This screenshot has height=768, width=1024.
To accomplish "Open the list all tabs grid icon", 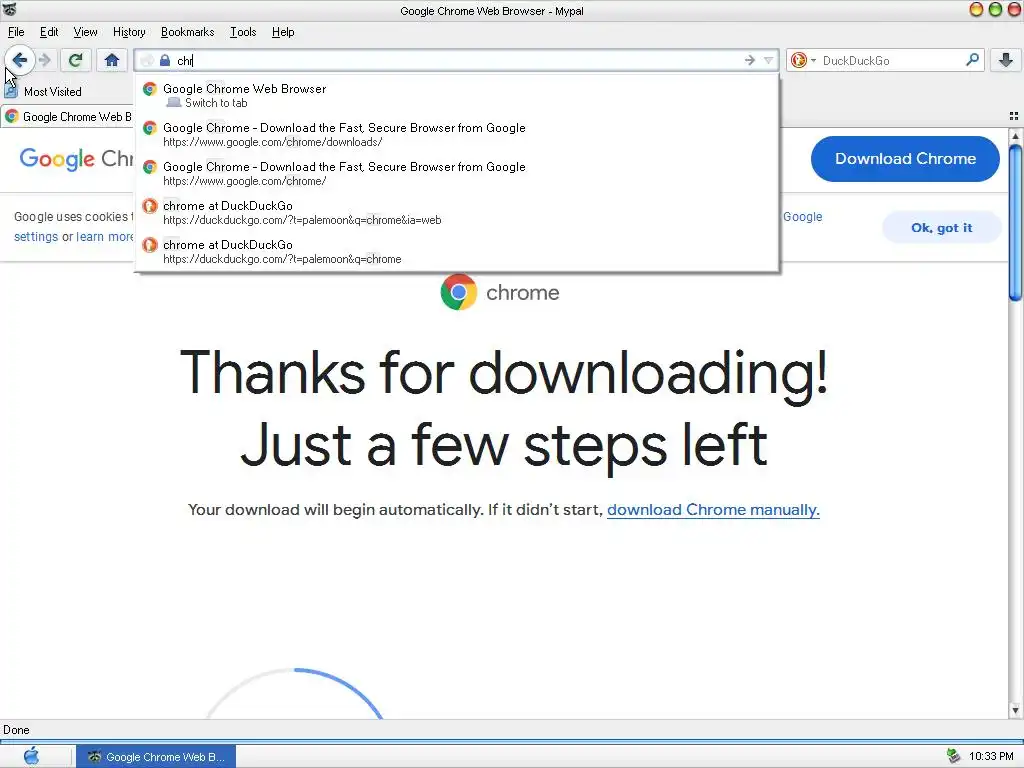I will coord(1014,116).
